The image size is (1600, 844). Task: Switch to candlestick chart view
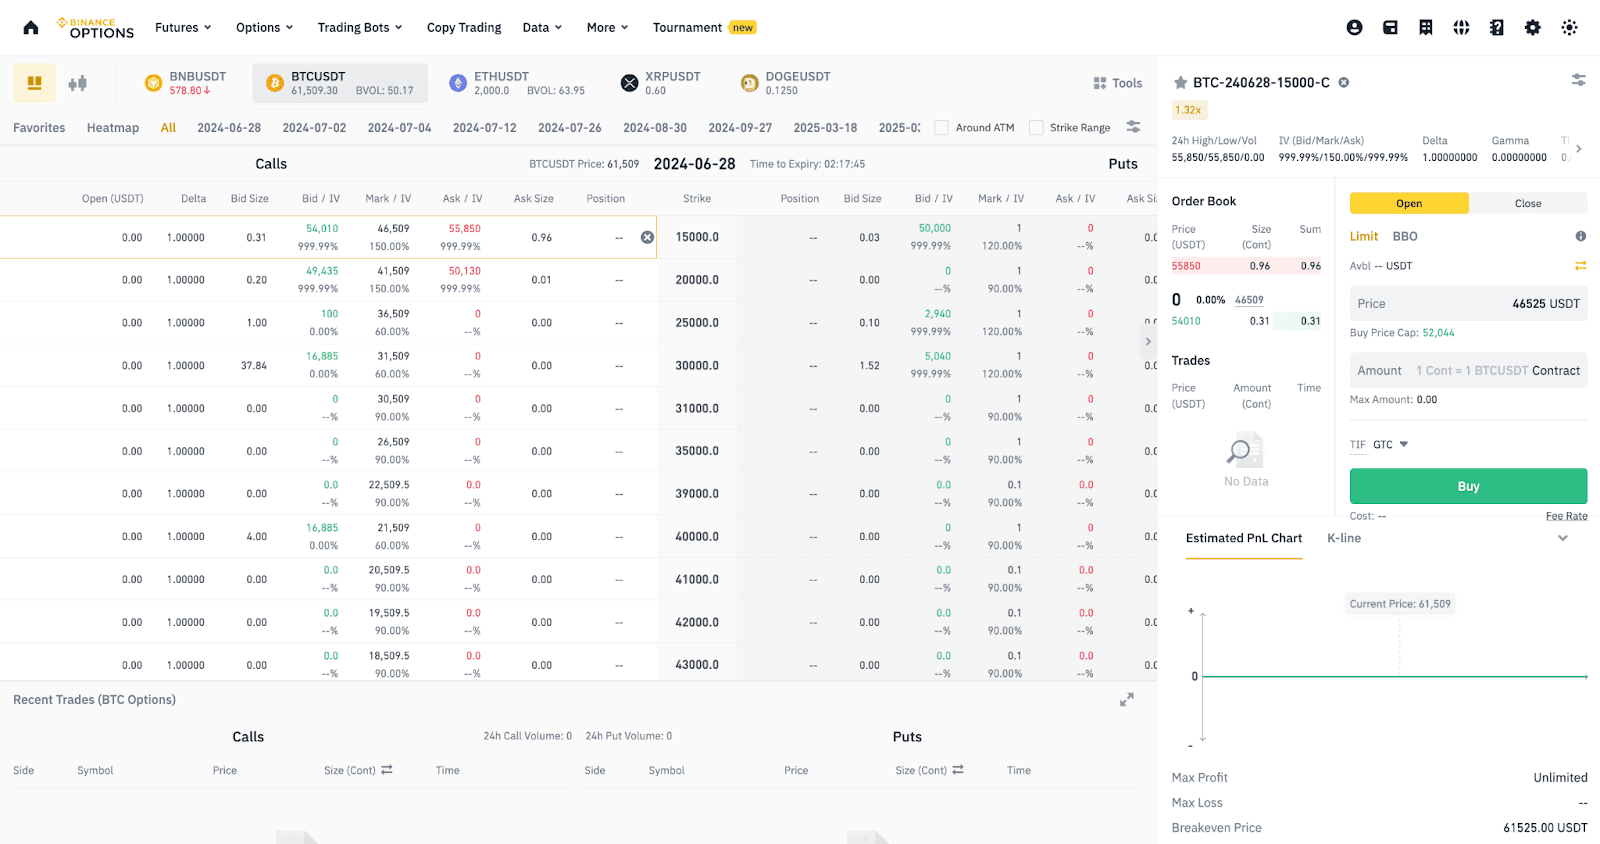pyautogui.click(x=77, y=83)
